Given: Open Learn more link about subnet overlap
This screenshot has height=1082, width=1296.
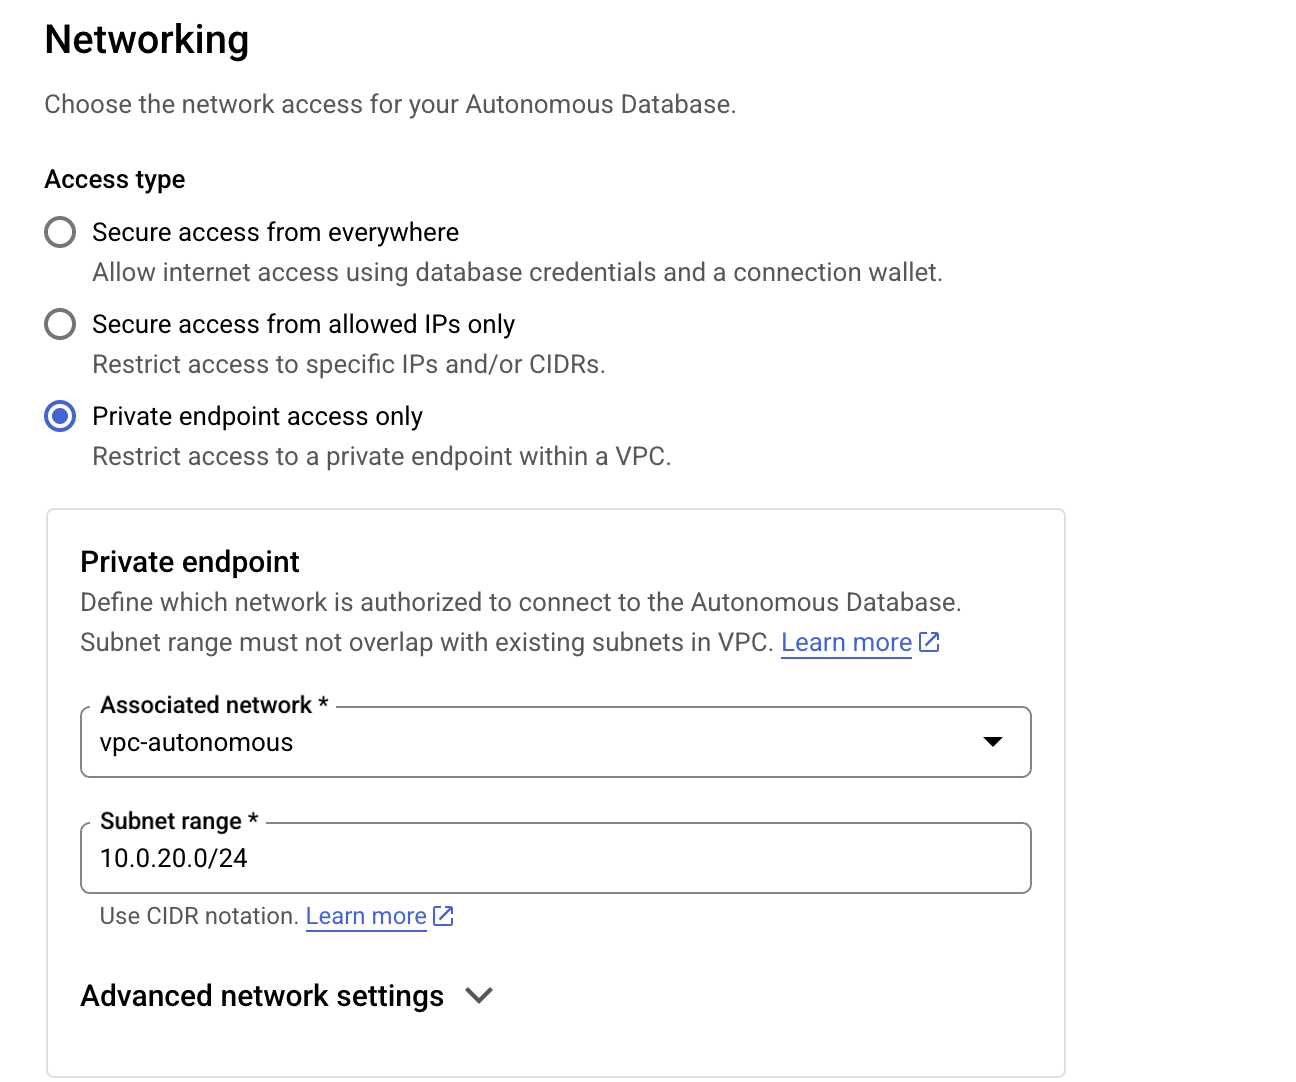Looking at the screenshot, I should pos(846,642).
